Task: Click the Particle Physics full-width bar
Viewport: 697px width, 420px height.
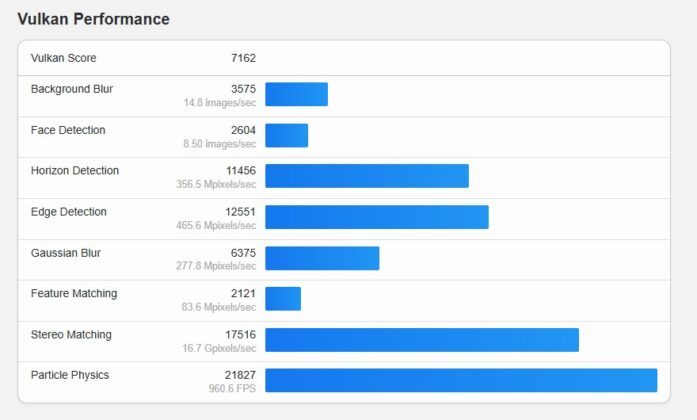Action: pyautogui.click(x=461, y=380)
